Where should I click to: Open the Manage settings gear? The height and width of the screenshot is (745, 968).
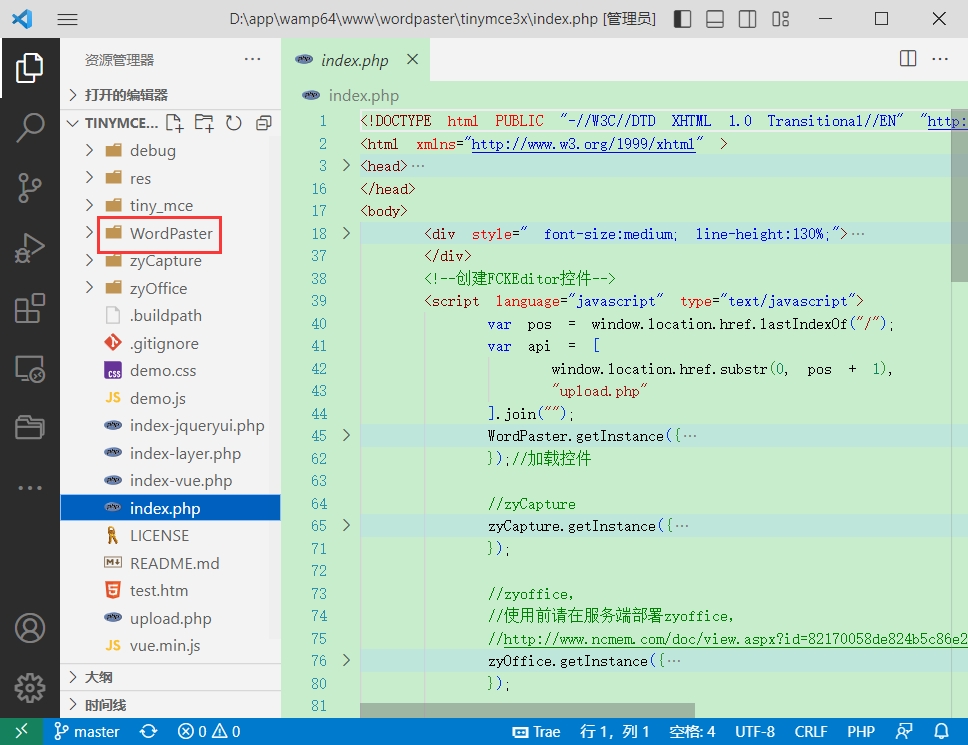click(x=30, y=688)
